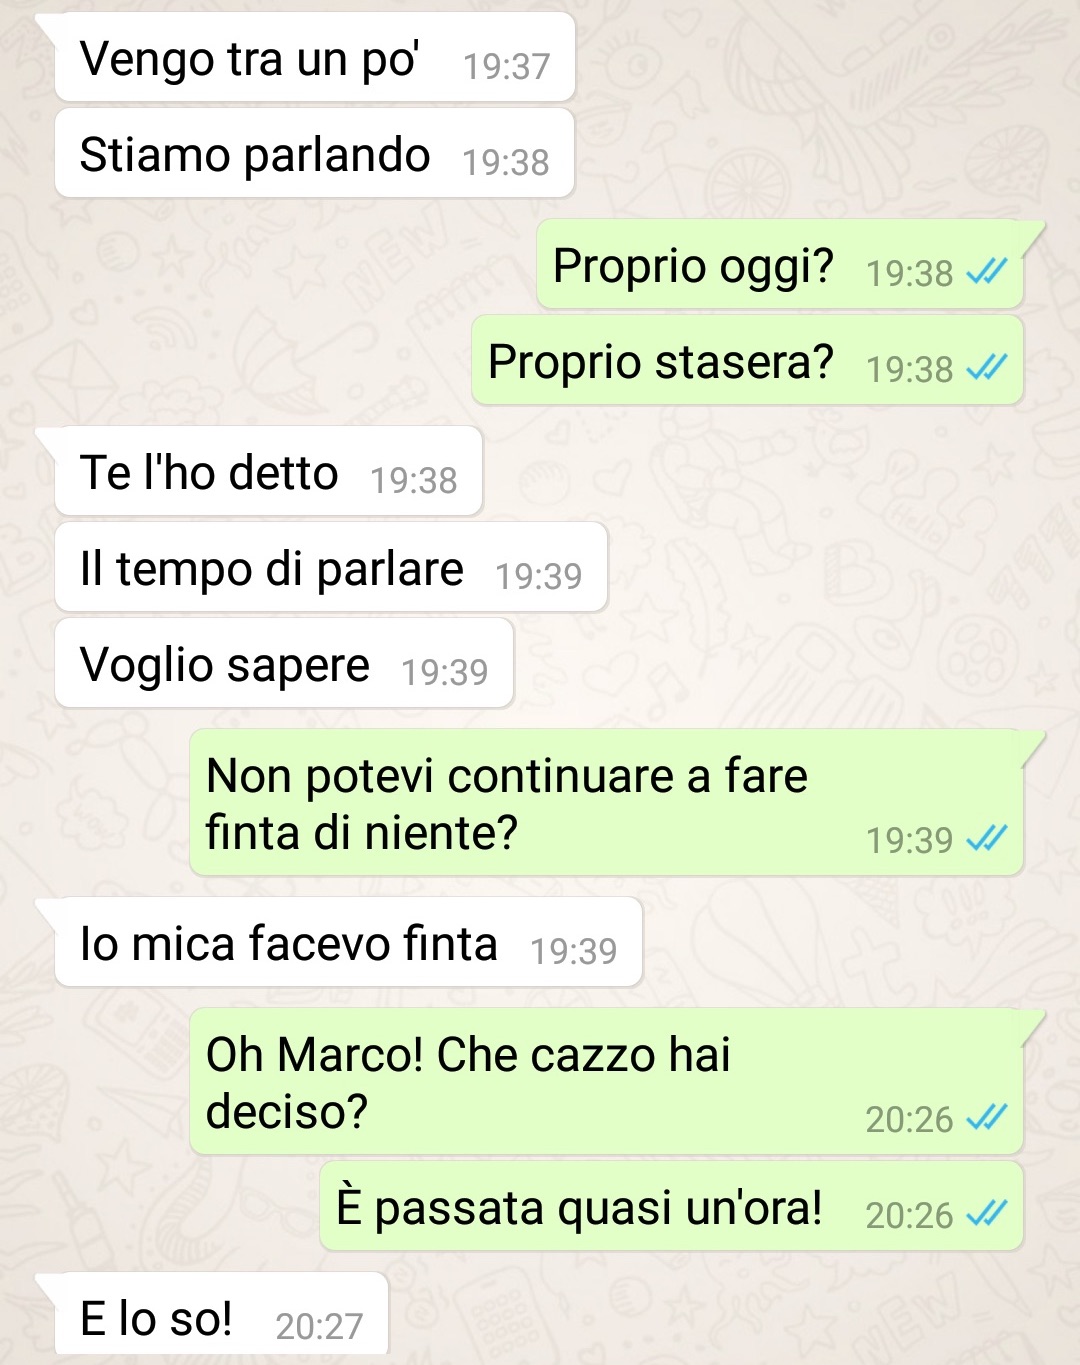Tap the "Il tempo di parlare" bubble
Image resolution: width=1080 pixels, height=1365 pixels.
[331, 568]
